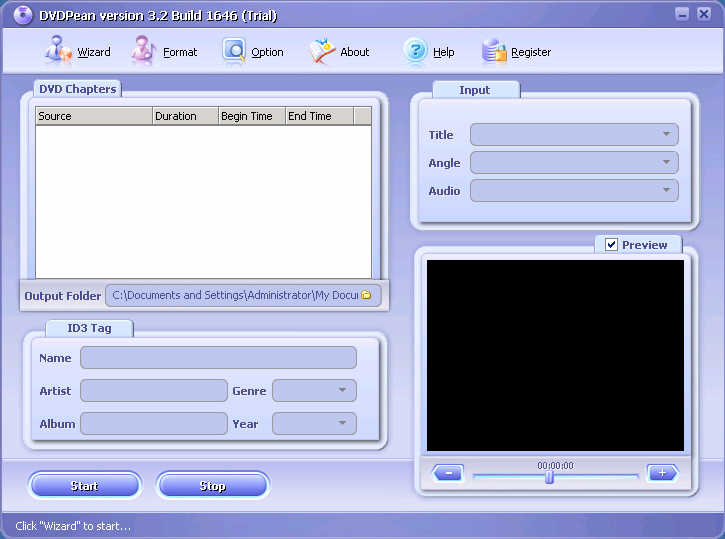The image size is (725, 539).
Task: Sort by the End Time column header
Action: [319, 116]
